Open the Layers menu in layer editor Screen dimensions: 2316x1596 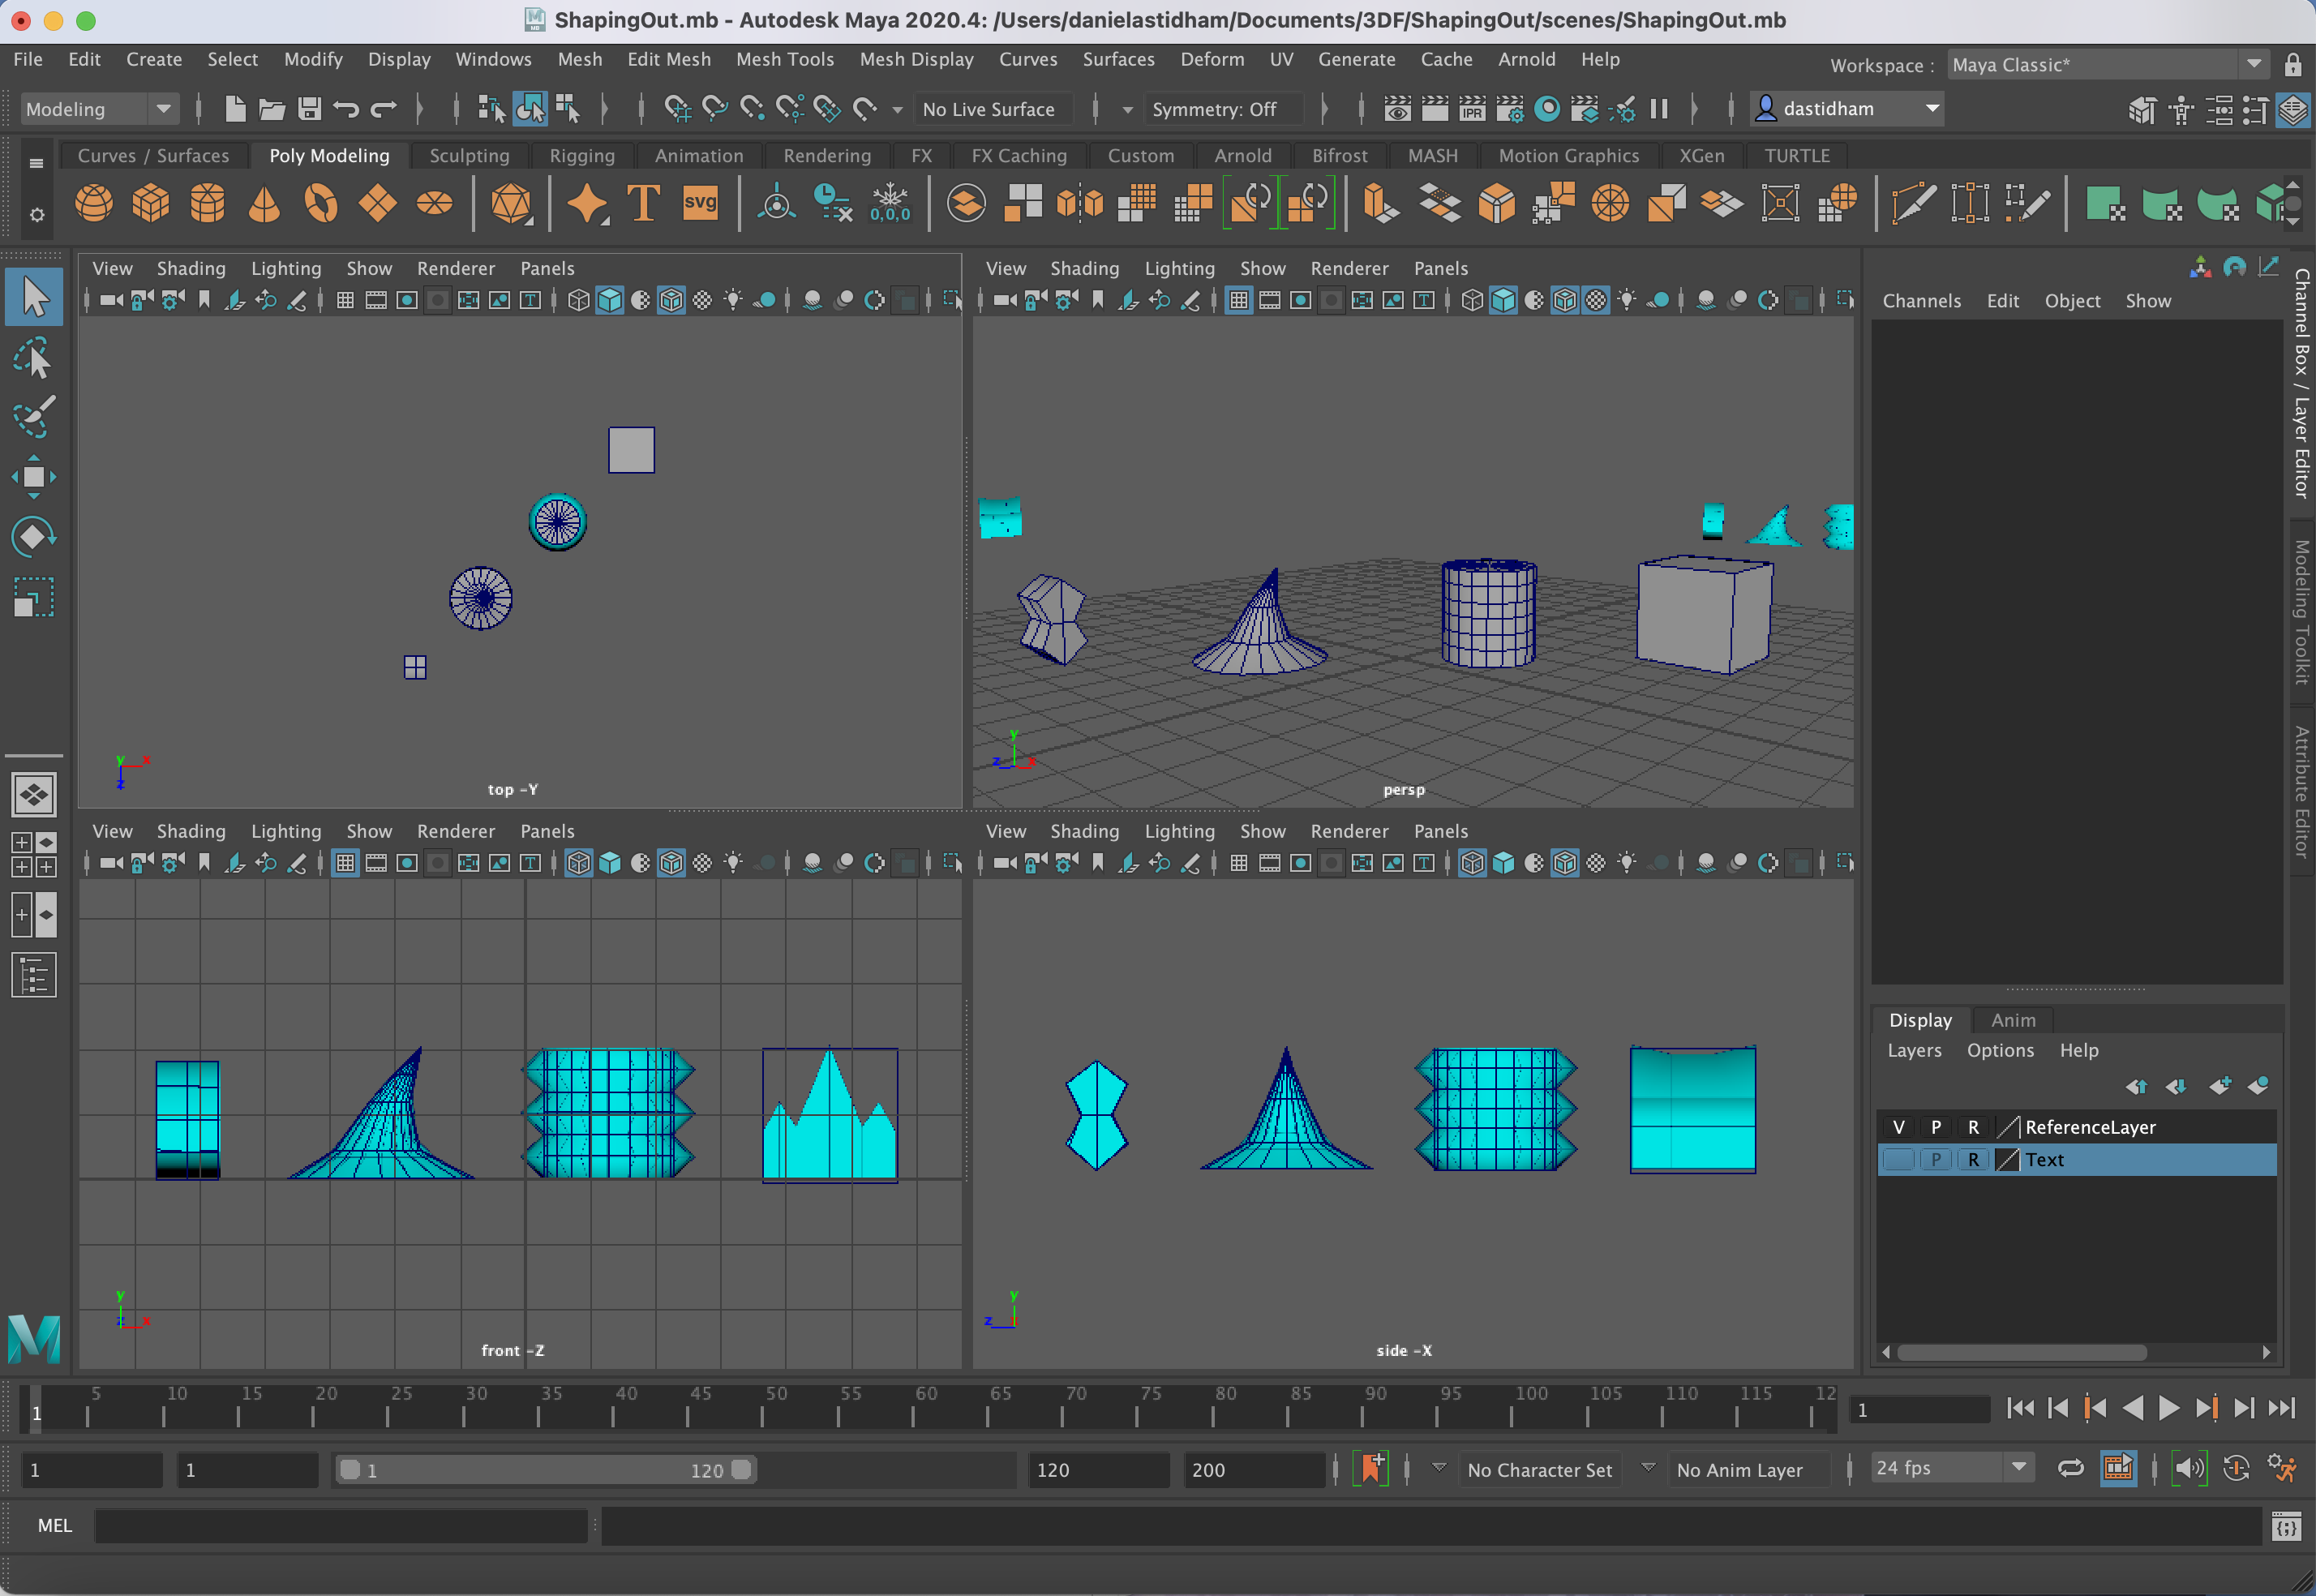(x=1914, y=1050)
